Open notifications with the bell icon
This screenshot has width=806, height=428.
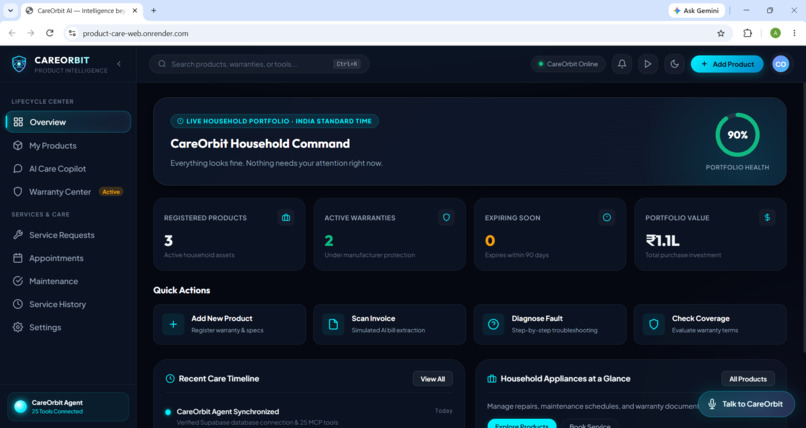click(622, 64)
